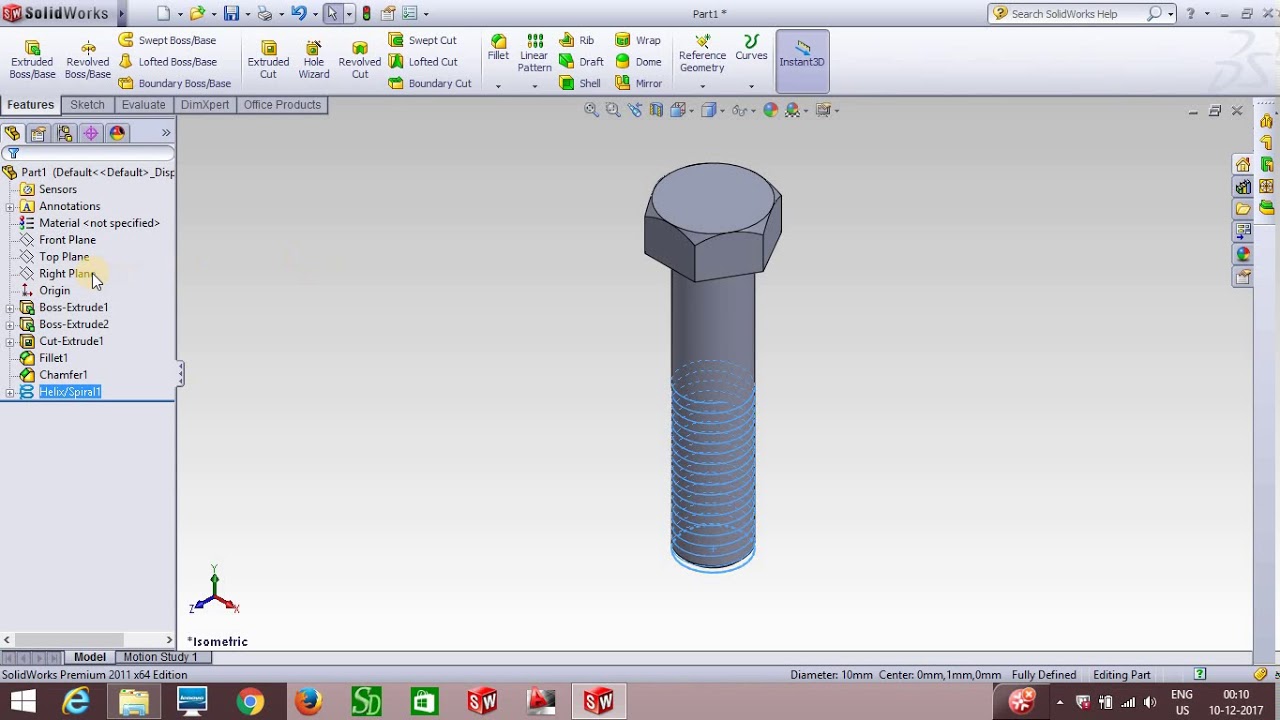Activate the Section View icon
The width and height of the screenshot is (1280, 720).
pyautogui.click(x=656, y=110)
